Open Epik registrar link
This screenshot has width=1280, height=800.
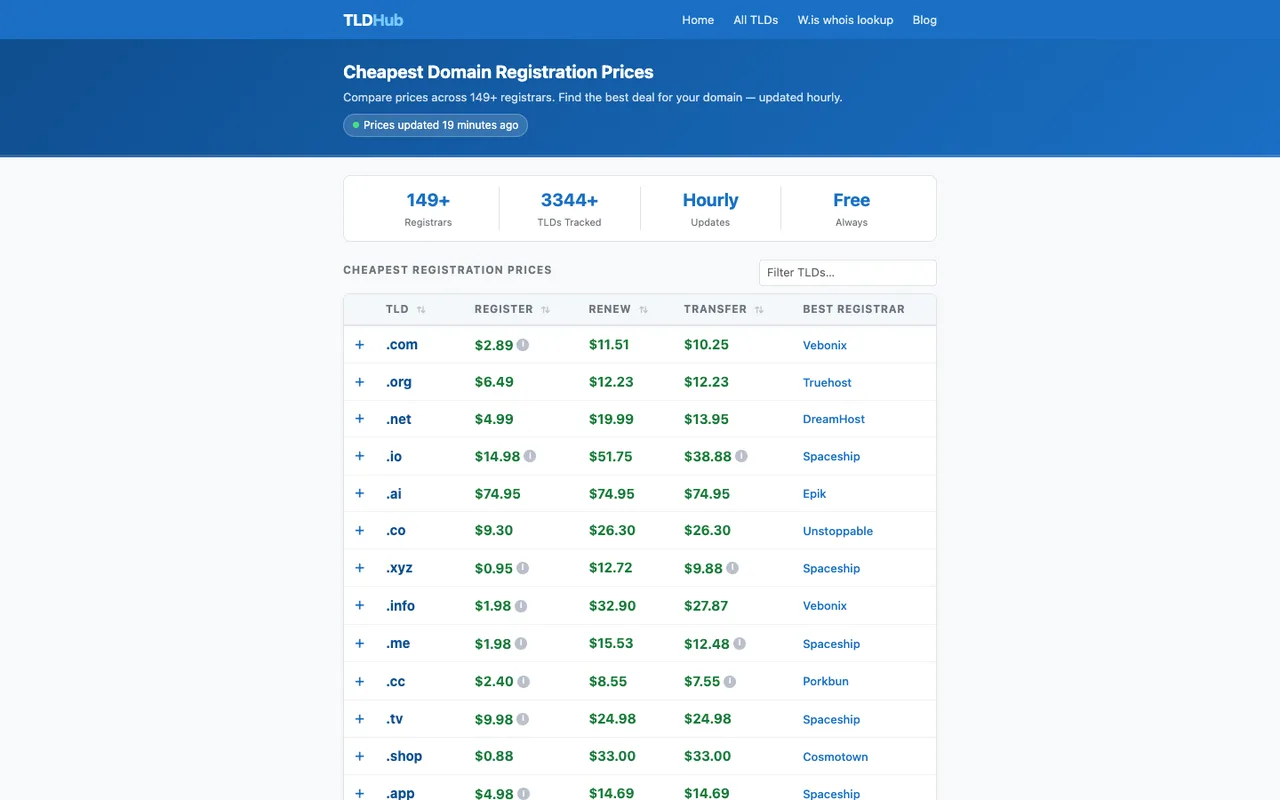tap(815, 494)
